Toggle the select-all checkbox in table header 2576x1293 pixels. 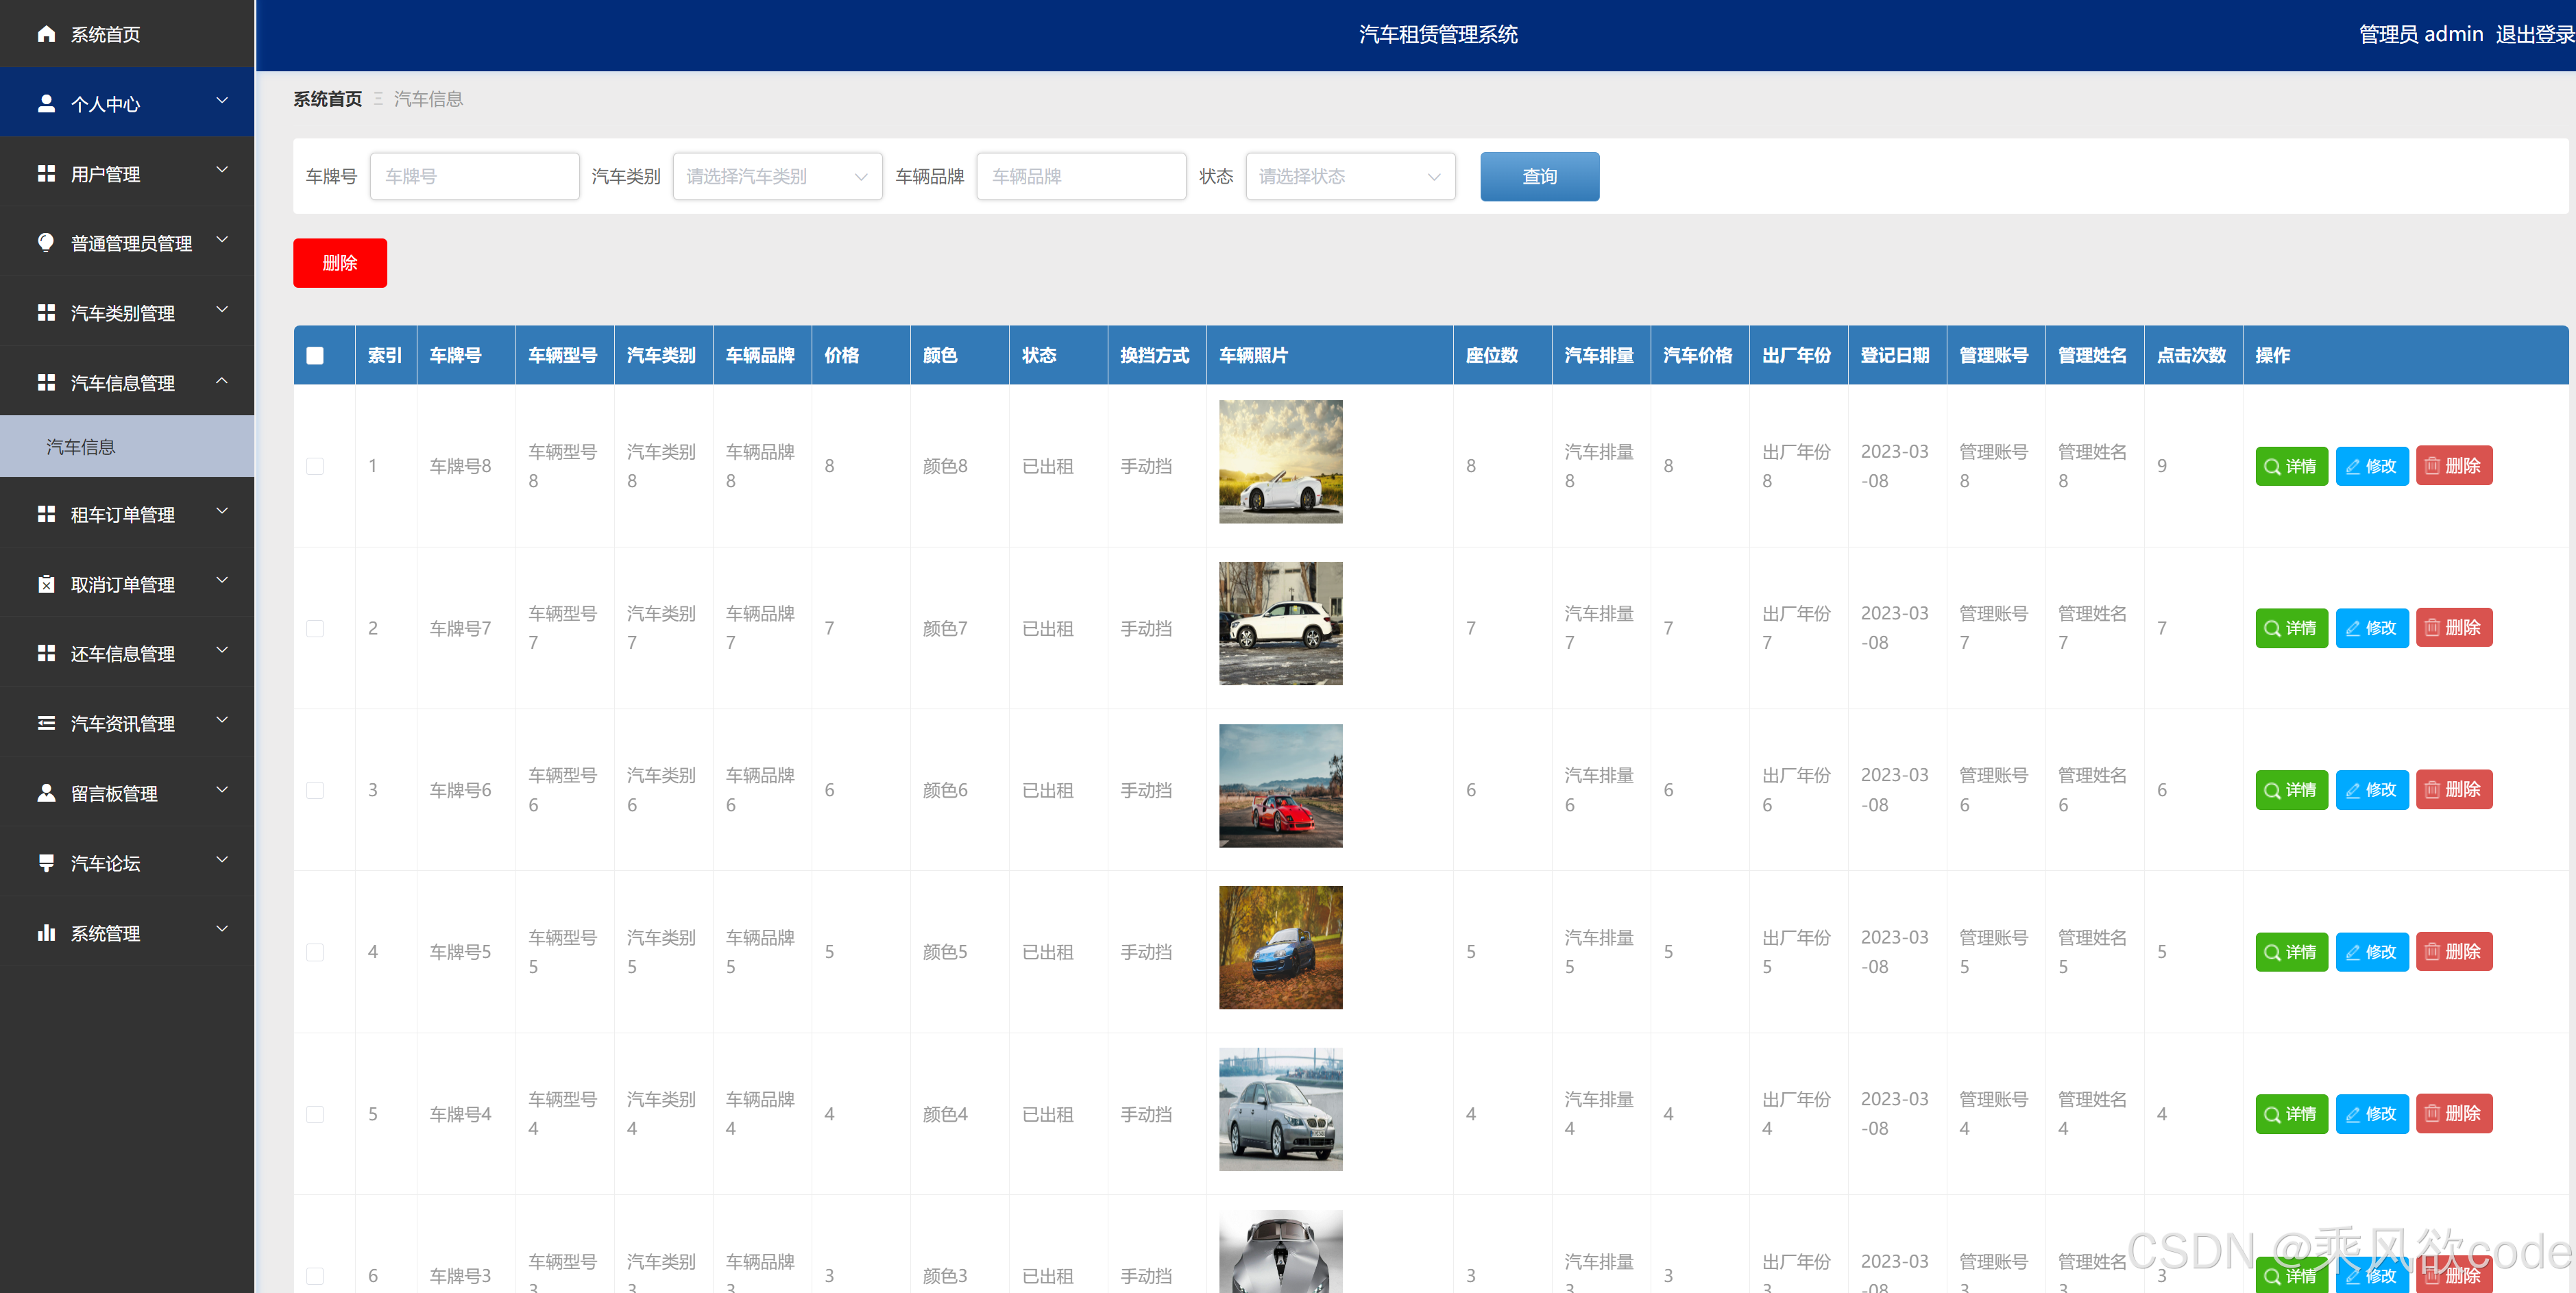pos(315,355)
